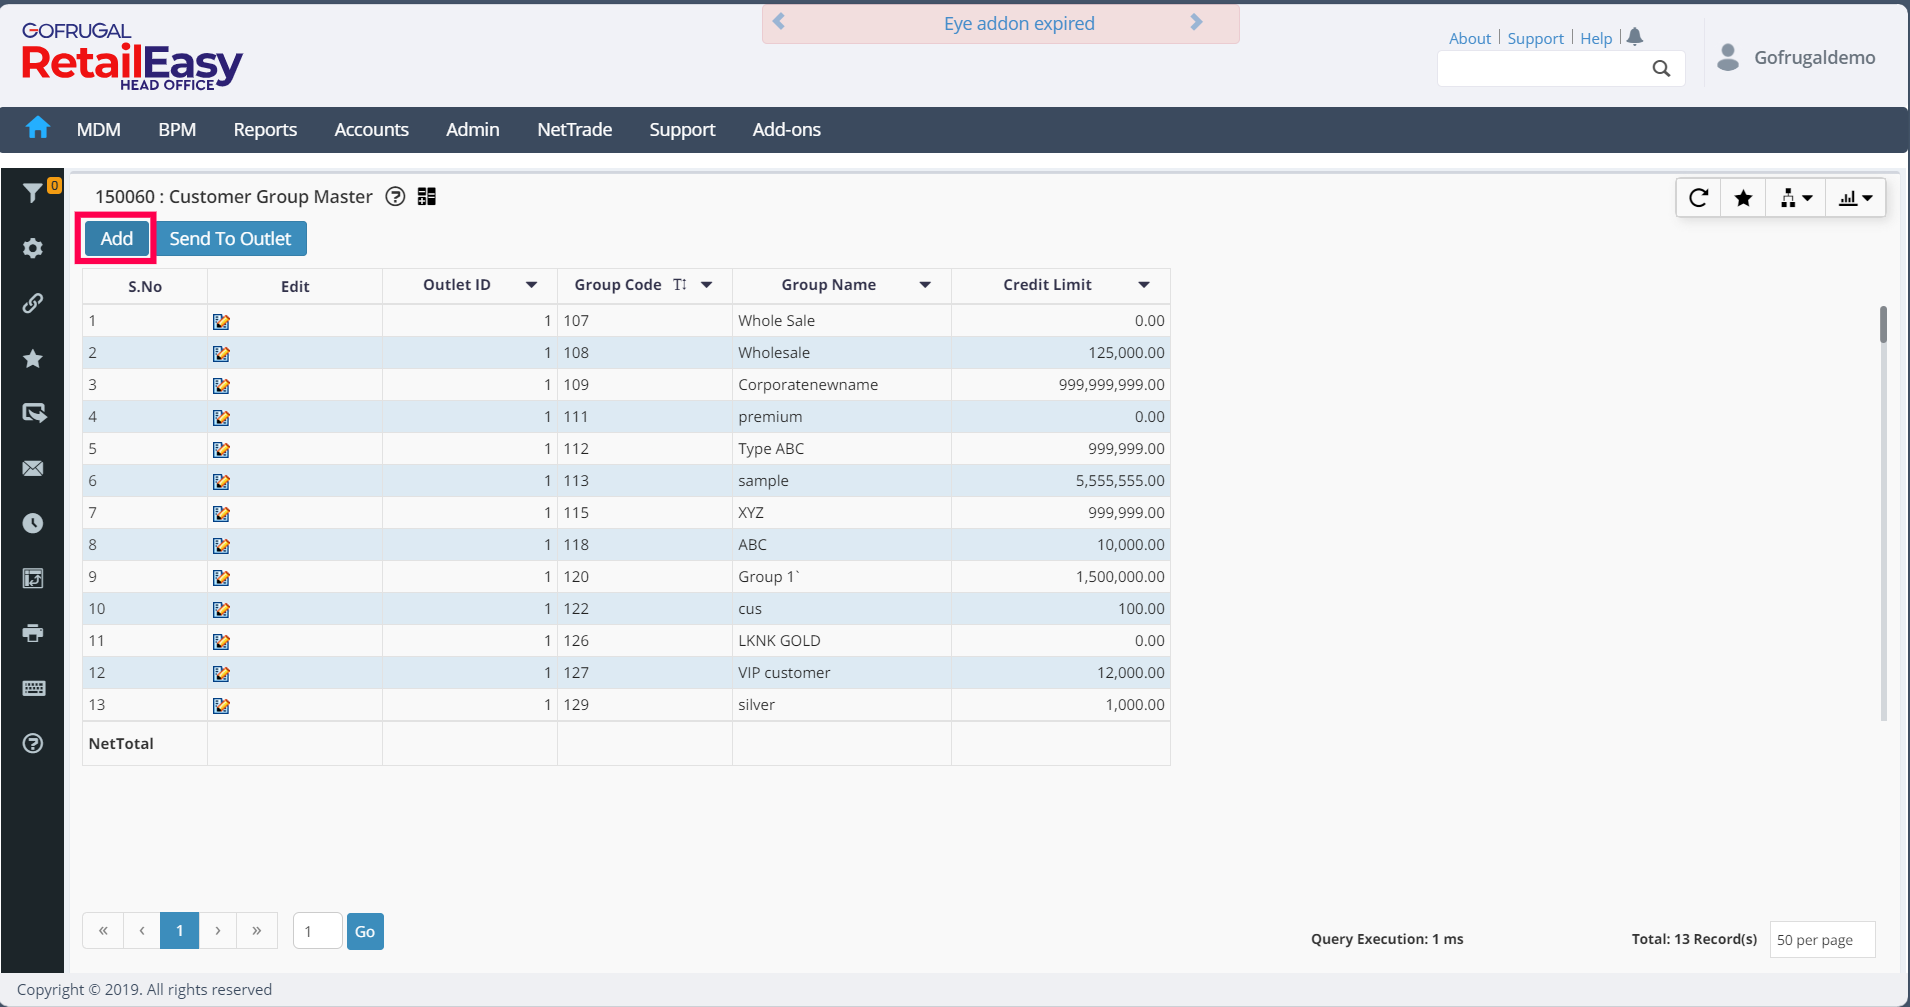
Task: Click help icon beside Customer Group Master
Action: (x=396, y=197)
